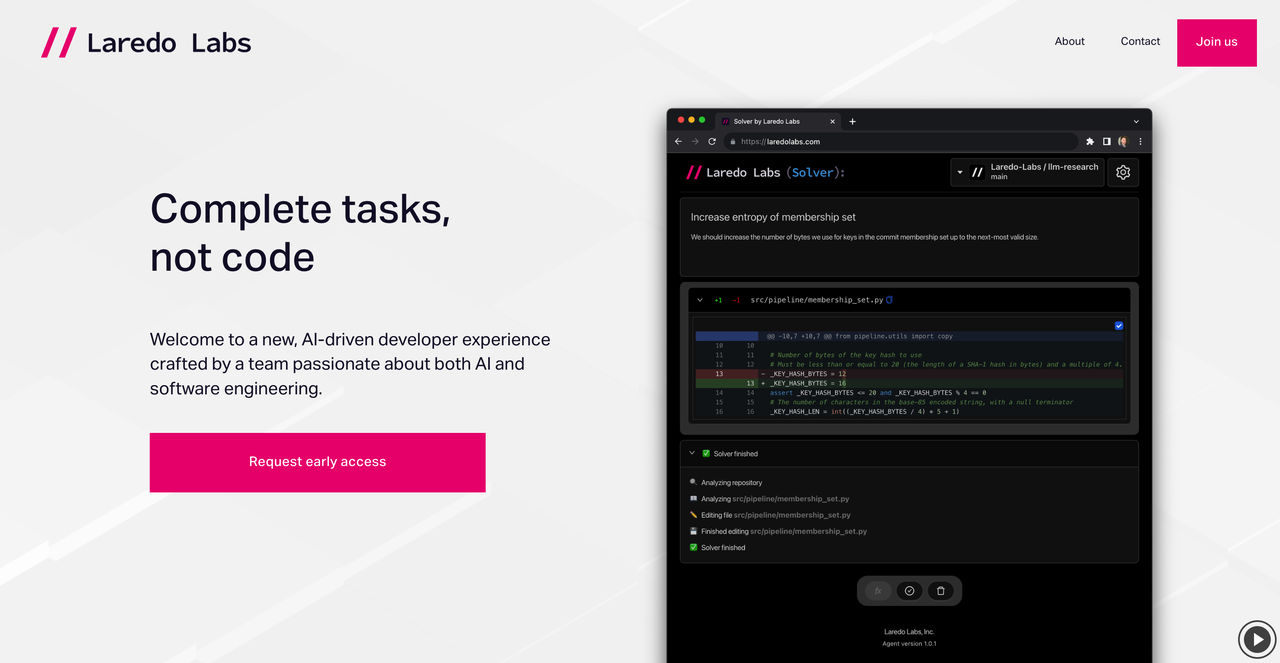The image size is (1280, 663).
Task: Discard with the trash can button
Action: [940, 591]
